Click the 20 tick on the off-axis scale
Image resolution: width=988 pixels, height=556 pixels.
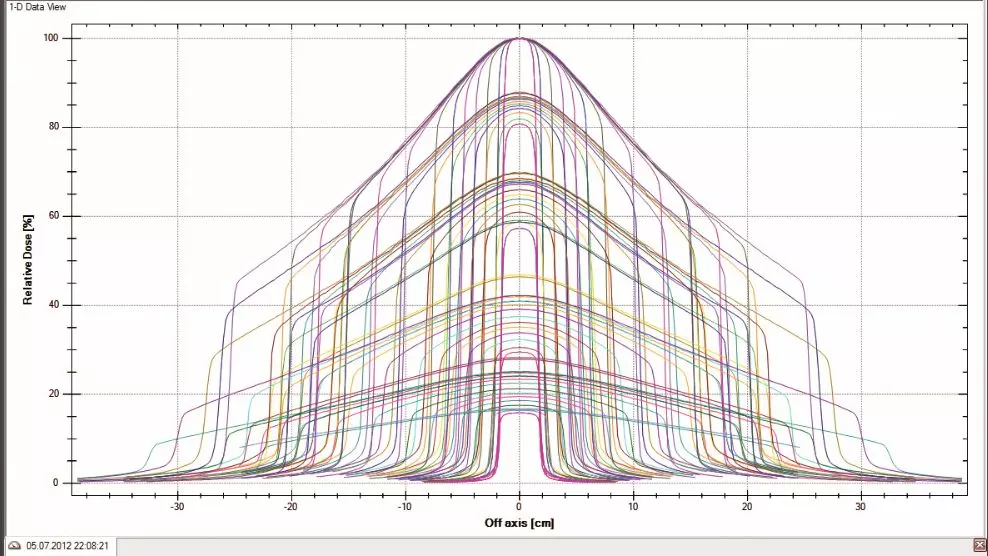747,506
